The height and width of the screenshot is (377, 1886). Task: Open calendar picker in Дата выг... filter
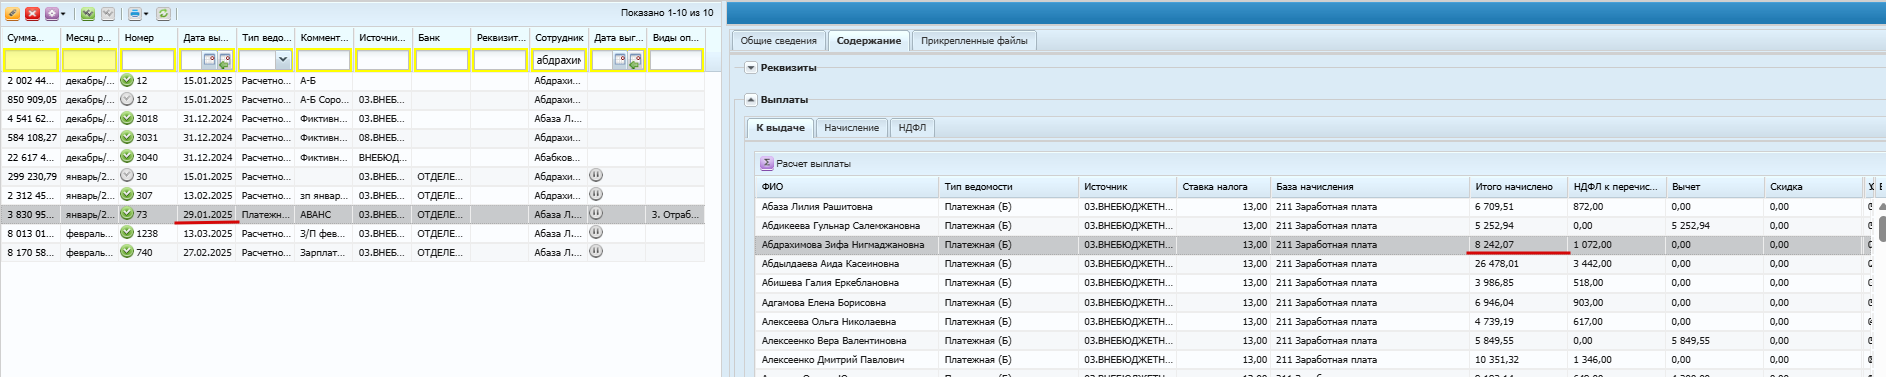620,60
